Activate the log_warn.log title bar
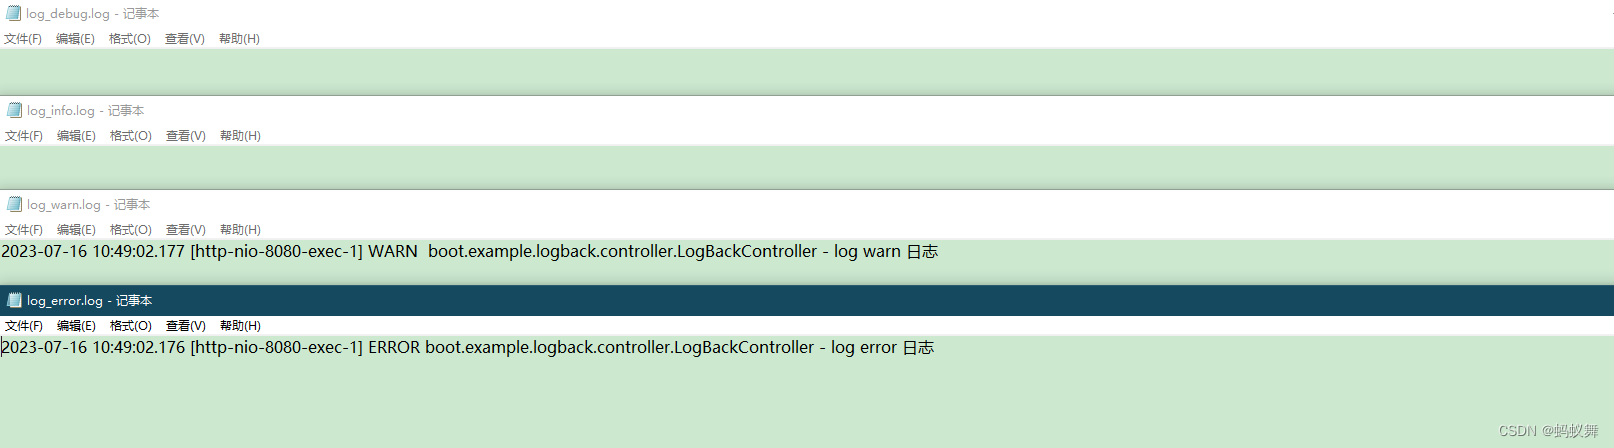The width and height of the screenshot is (1614, 448). point(807,204)
